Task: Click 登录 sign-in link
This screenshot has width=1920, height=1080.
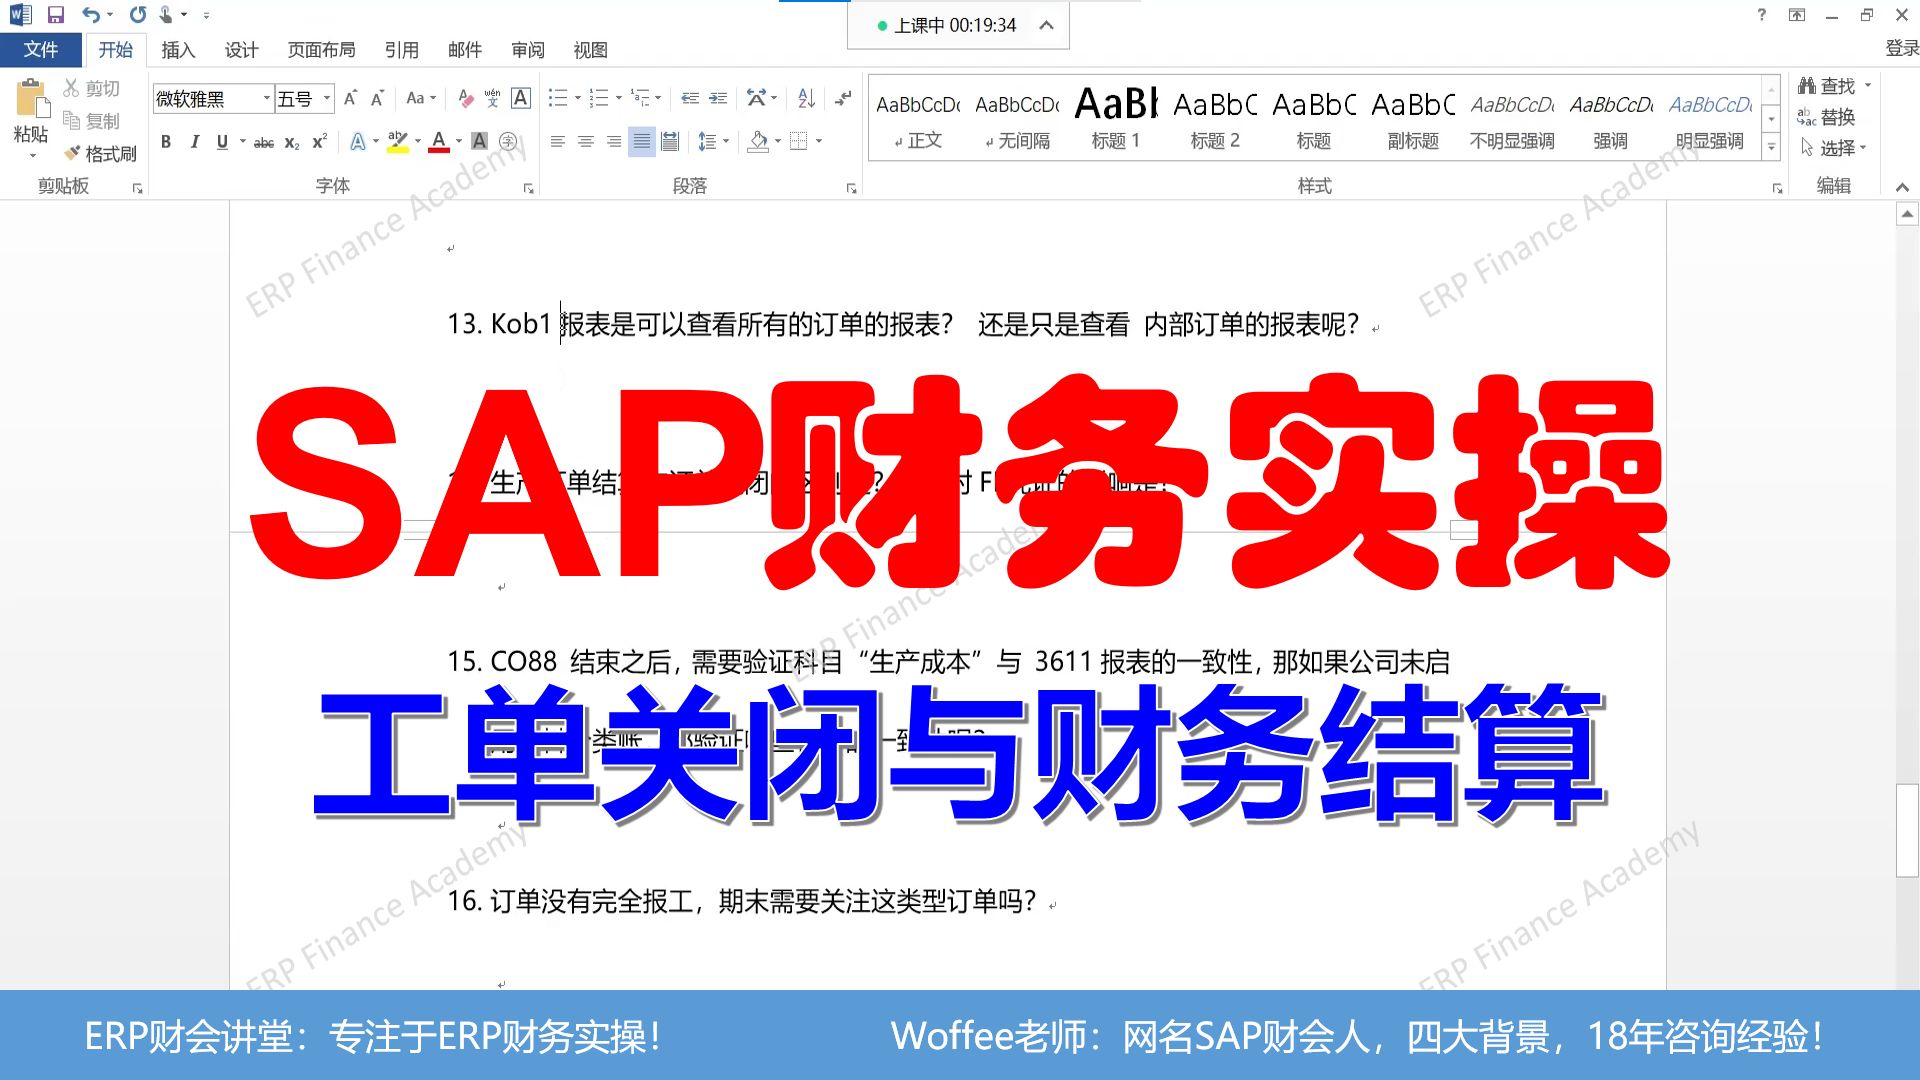Action: click(x=1901, y=48)
